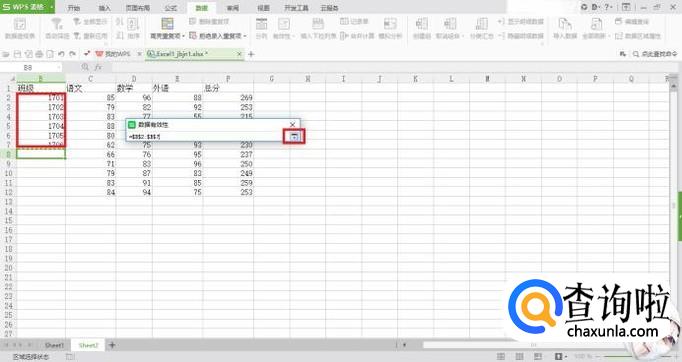The image size is (682, 362).
Task: Click the undo arrow in quick toolbar
Action: coord(61,54)
